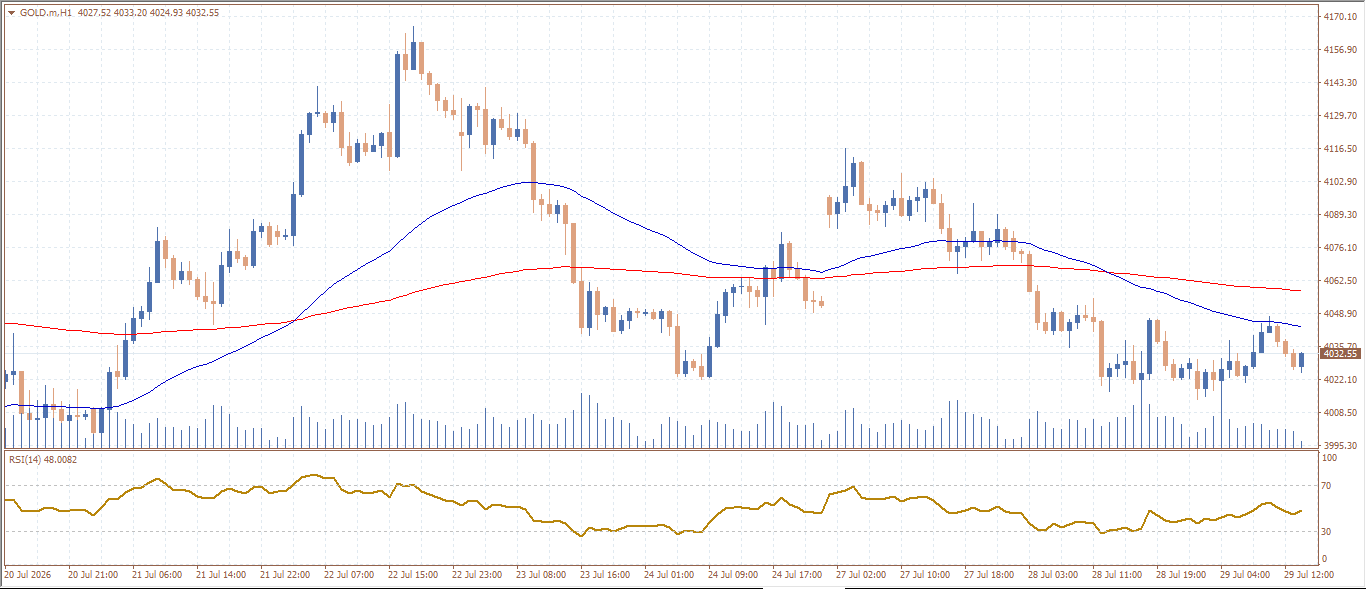Select the GOLD.m,H1 chart title text
The image size is (1366, 589).
coord(45,13)
